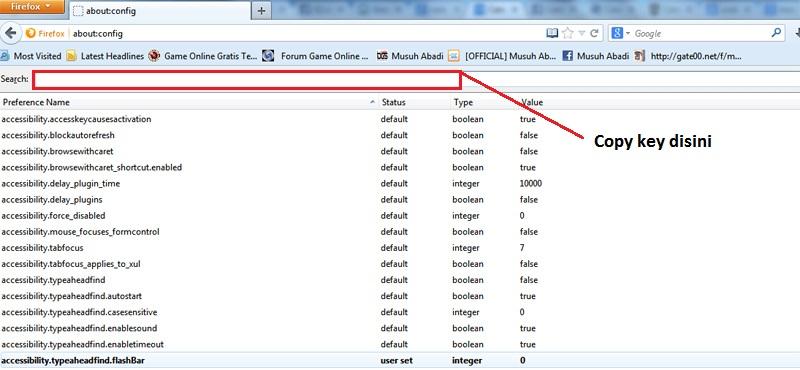This screenshot has width=800, height=370.
Task: Open the Google search engine selector
Action: point(620,34)
